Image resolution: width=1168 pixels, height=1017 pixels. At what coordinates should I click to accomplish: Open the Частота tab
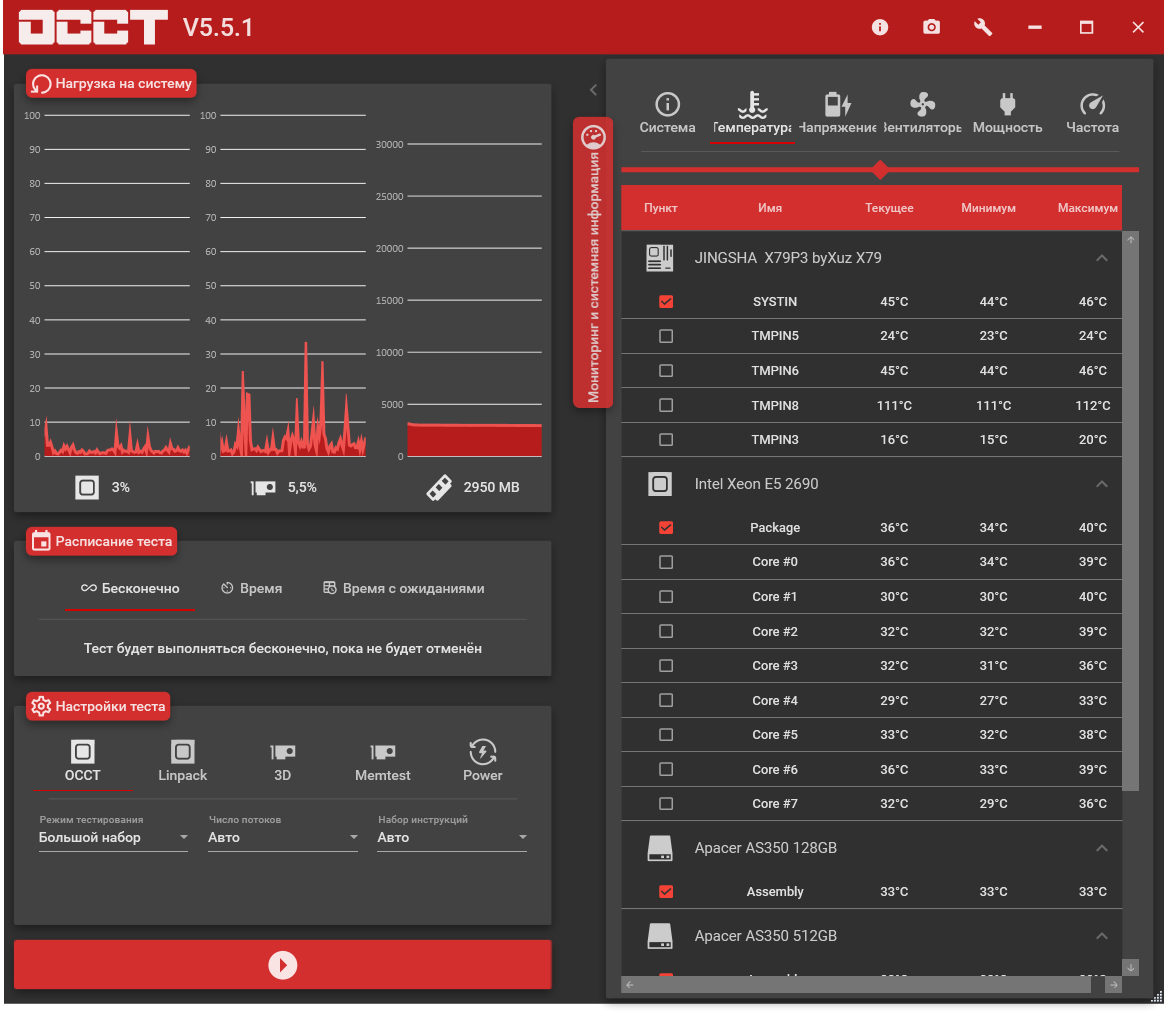pyautogui.click(x=1092, y=113)
